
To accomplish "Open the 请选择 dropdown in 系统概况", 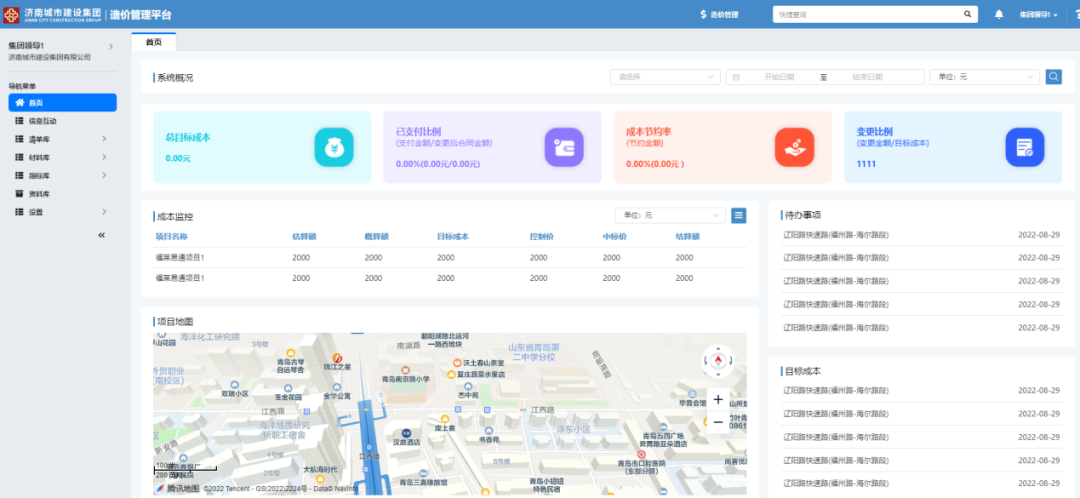I will (664, 77).
